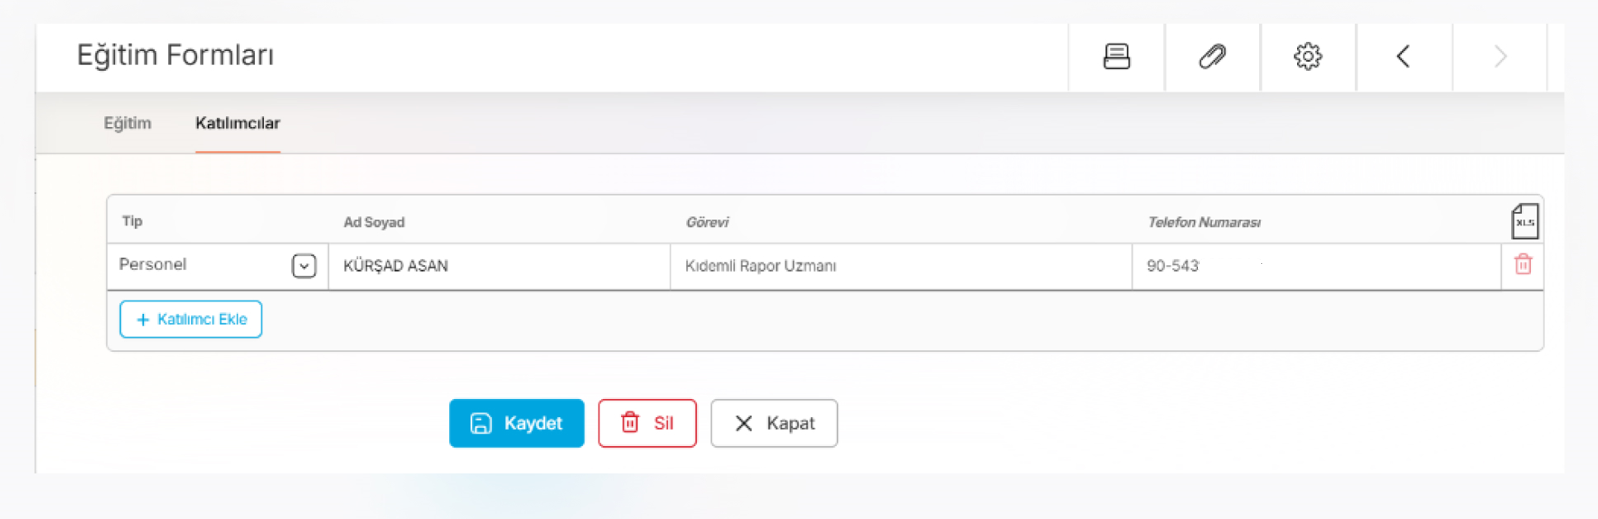The height and width of the screenshot is (519, 1598).
Task: Click the Katılımcı Ekle button
Action: (191, 319)
